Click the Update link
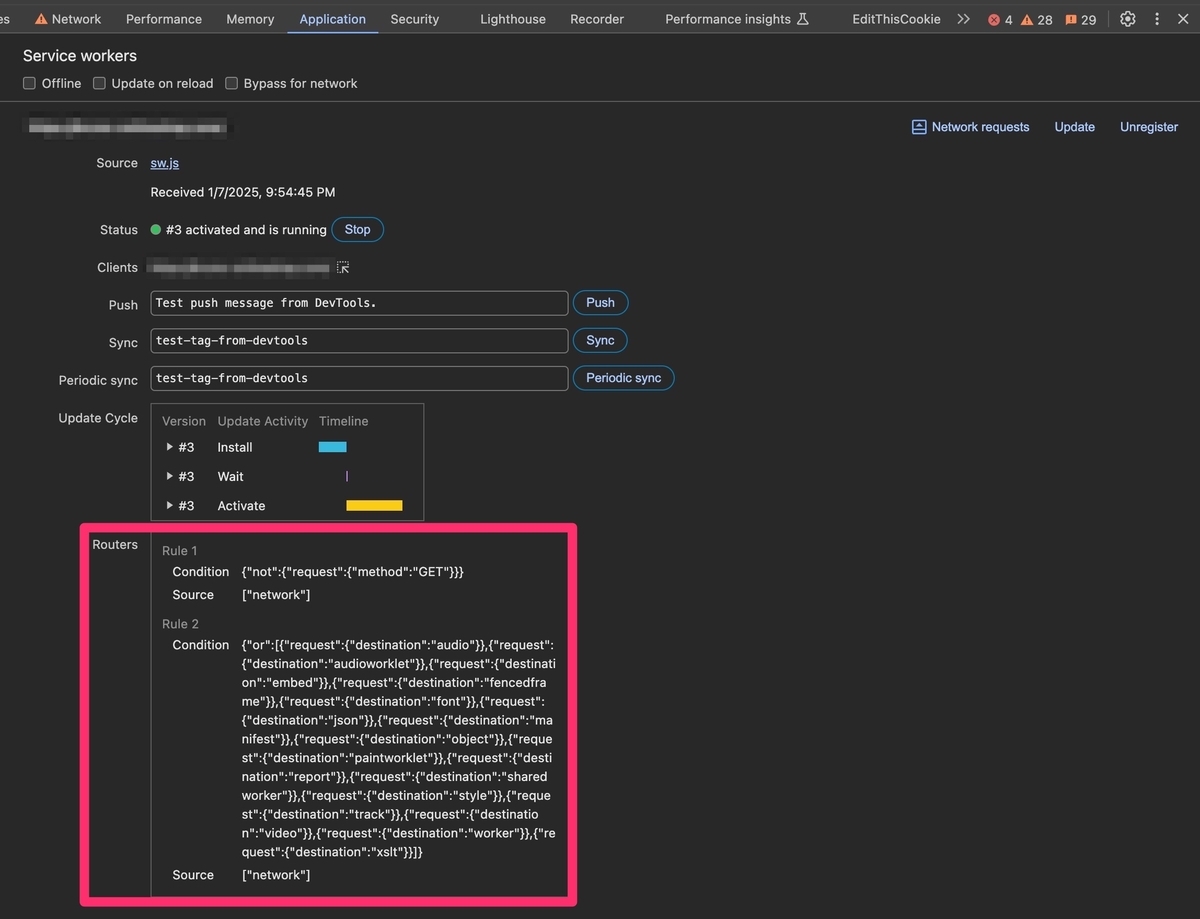This screenshot has height=919, width=1200. [x=1075, y=127]
